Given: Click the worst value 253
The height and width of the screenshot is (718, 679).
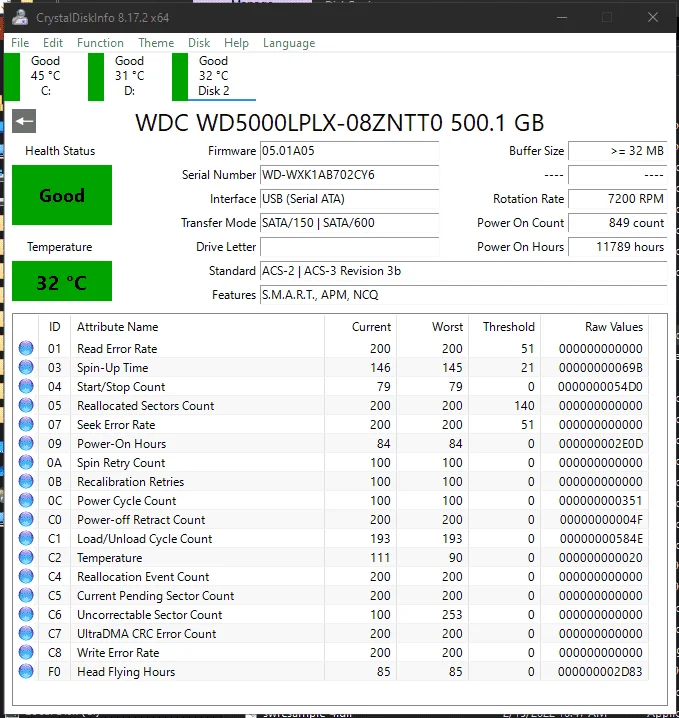Looking at the screenshot, I should pyautogui.click(x=452, y=615).
